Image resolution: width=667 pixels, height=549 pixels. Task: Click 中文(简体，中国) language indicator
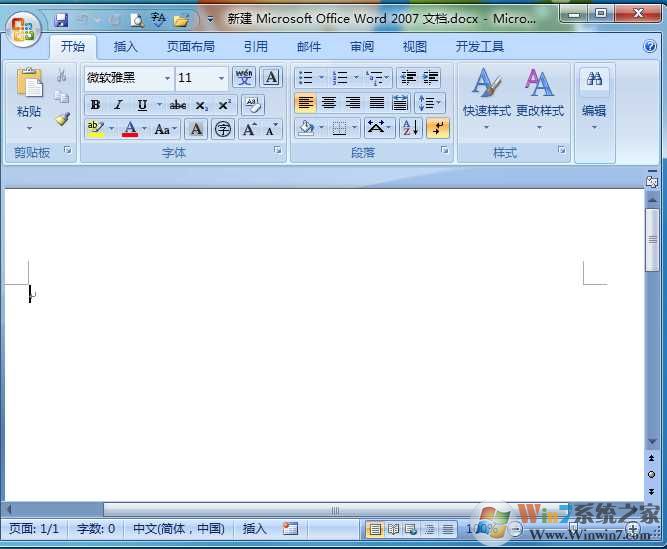(179, 529)
